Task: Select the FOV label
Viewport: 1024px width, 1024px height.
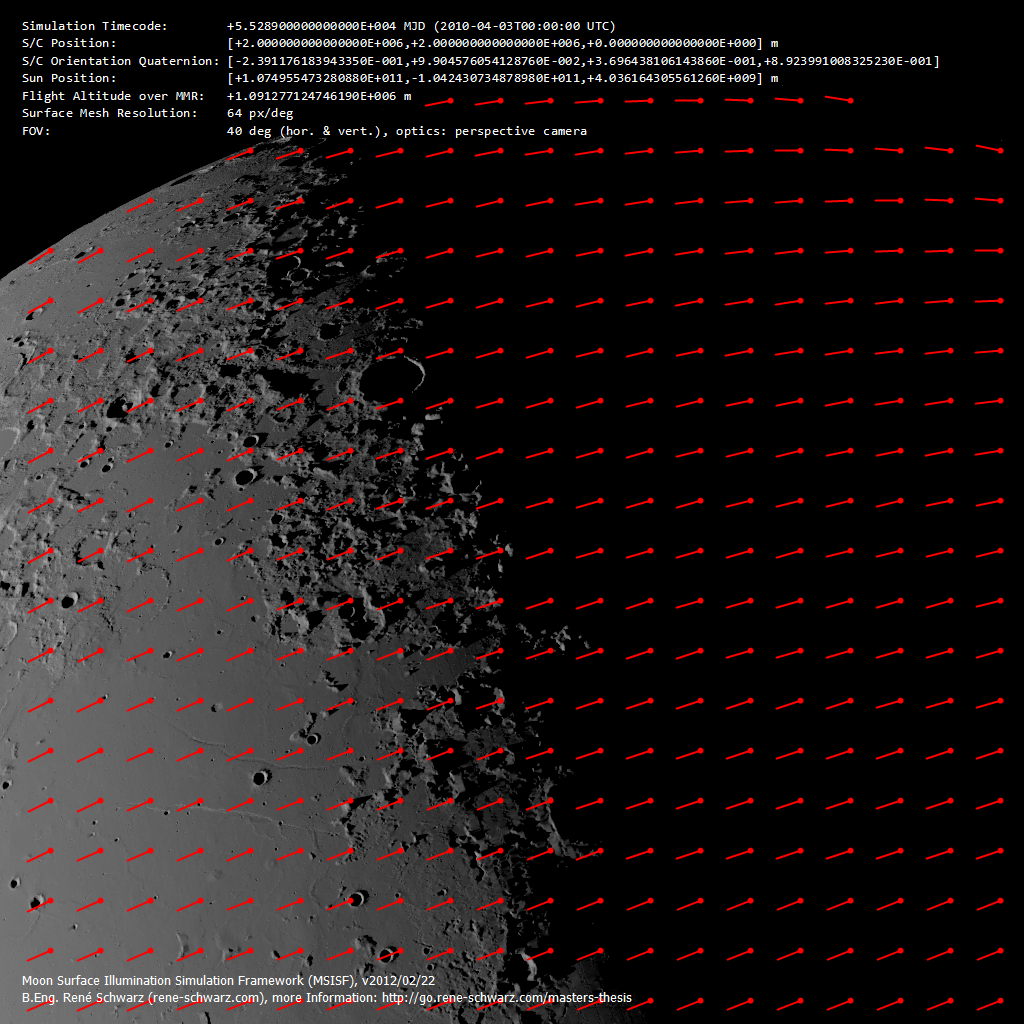Action: (35, 131)
